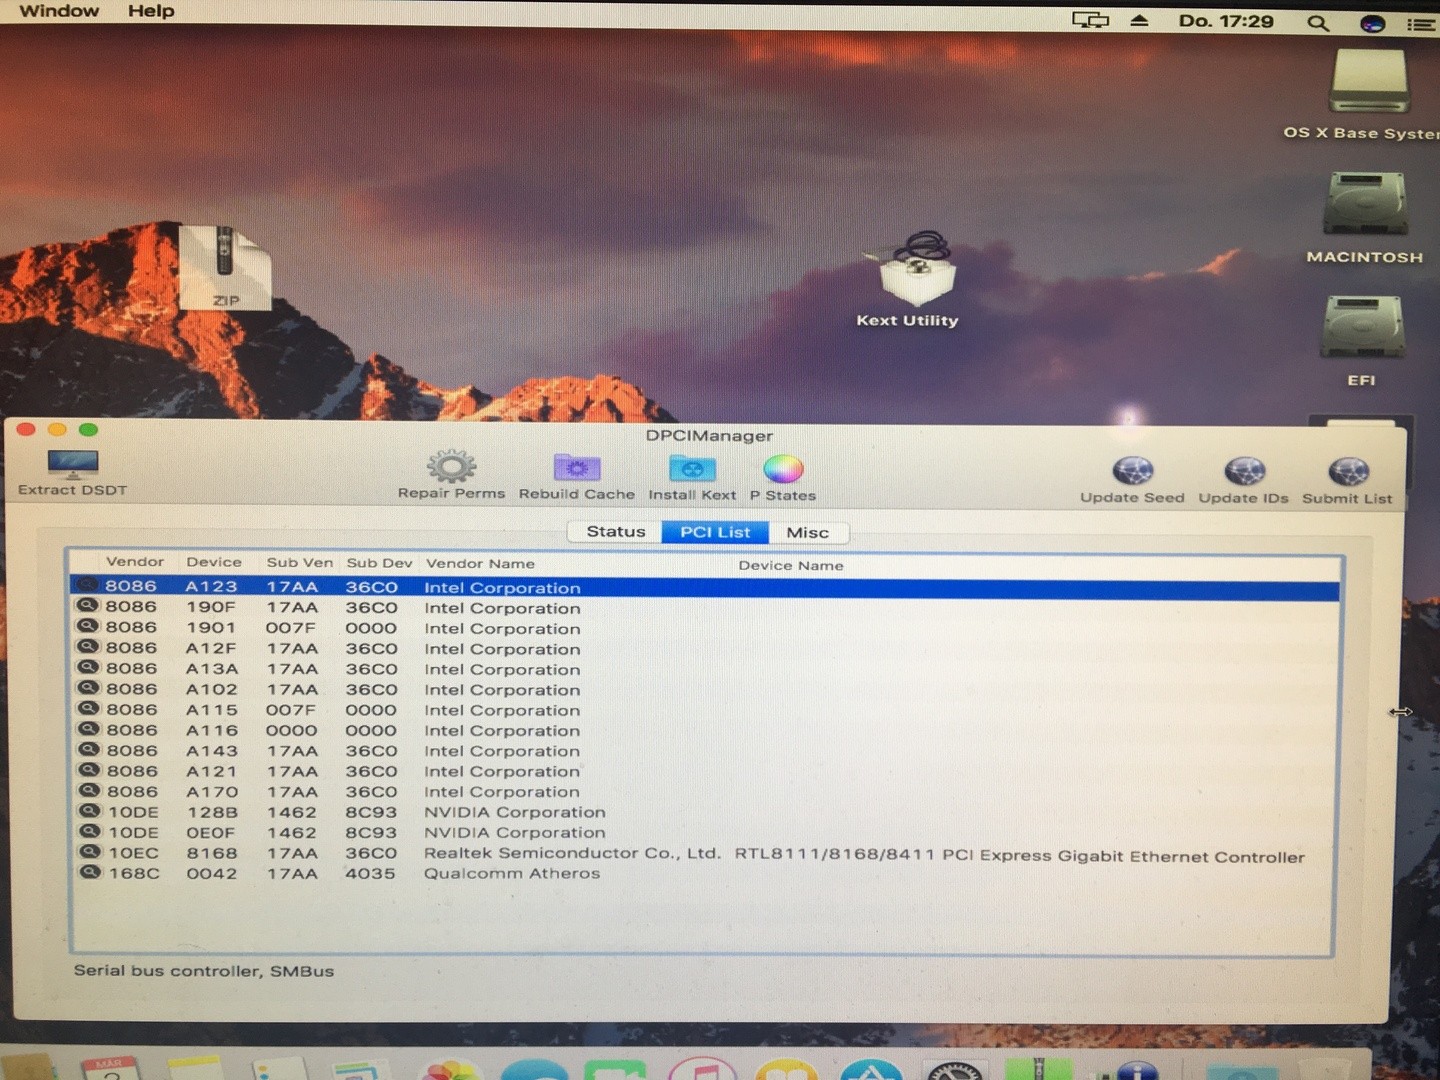This screenshot has width=1440, height=1080.
Task: Click the magnifier icon for device A123
Action: pyautogui.click(x=88, y=585)
